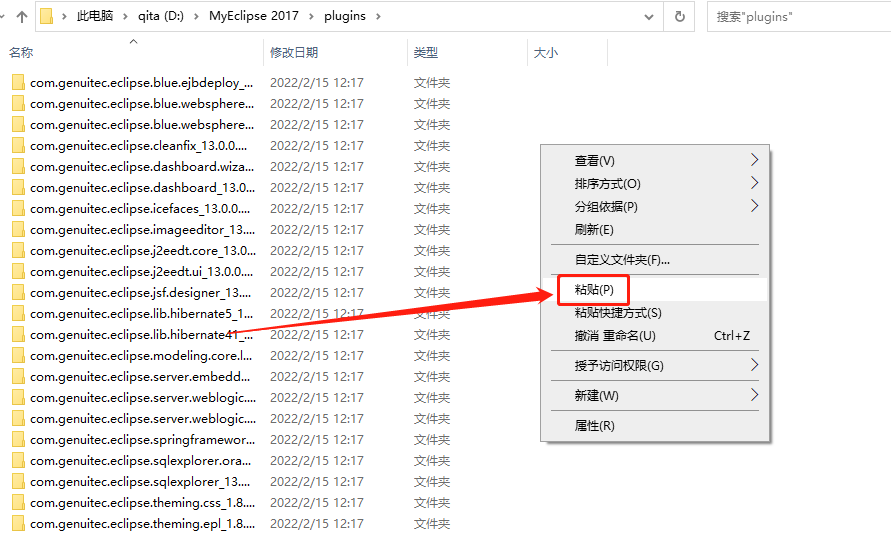Choose 属性(R) from context menu
Viewport: 891px width, 536px height.
point(655,425)
